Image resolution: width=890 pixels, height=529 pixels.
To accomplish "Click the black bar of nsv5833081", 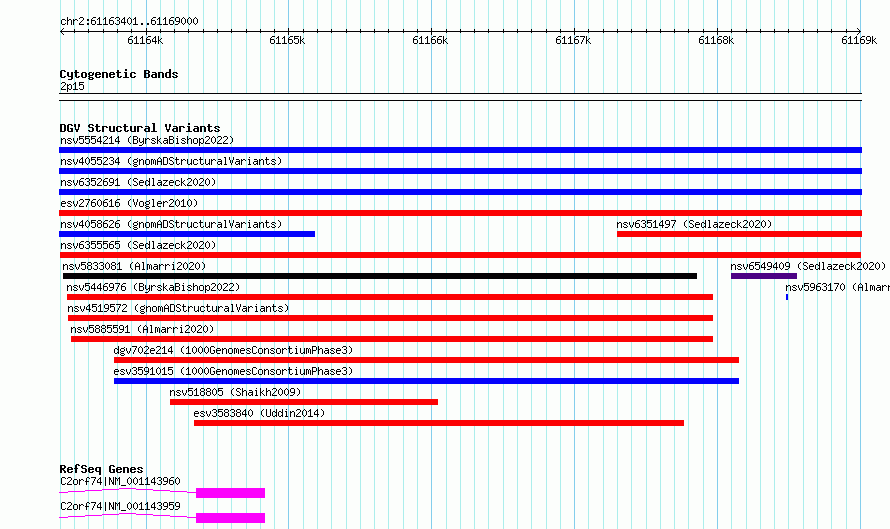I will 380,276.
